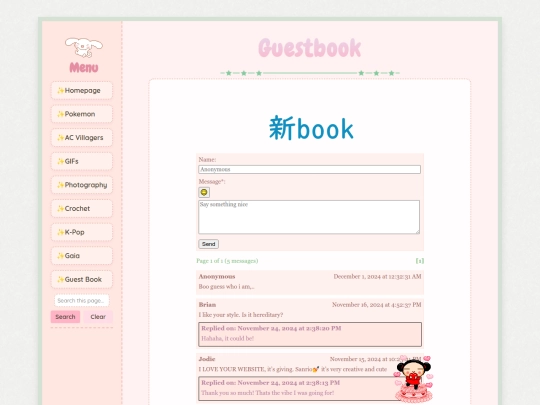Select the Gaia menu item
Screen dimensions: 540x405
[x=82, y=256]
